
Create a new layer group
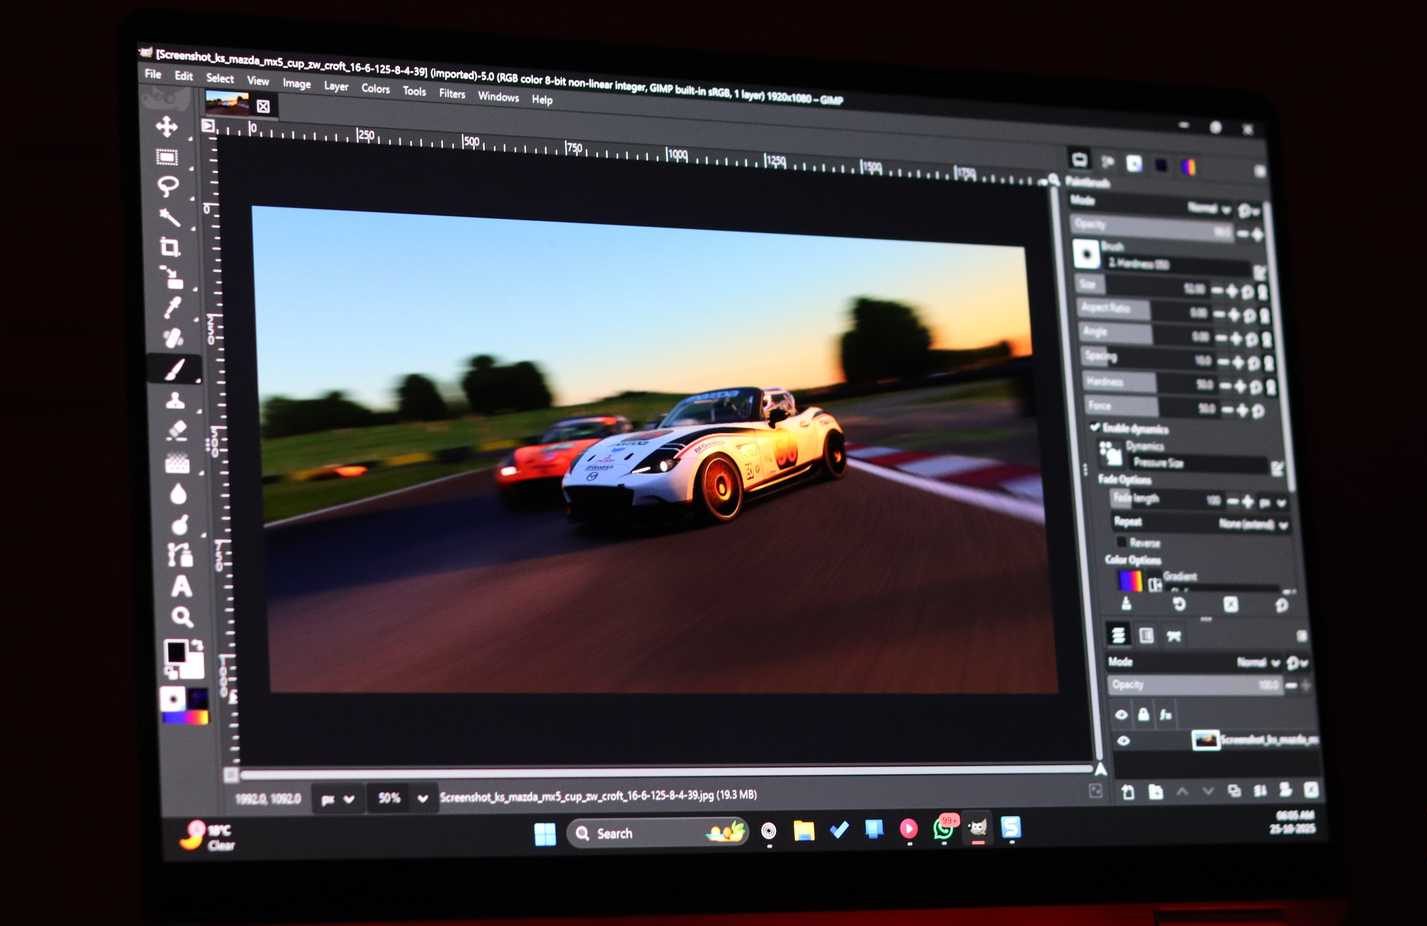pos(1155,792)
